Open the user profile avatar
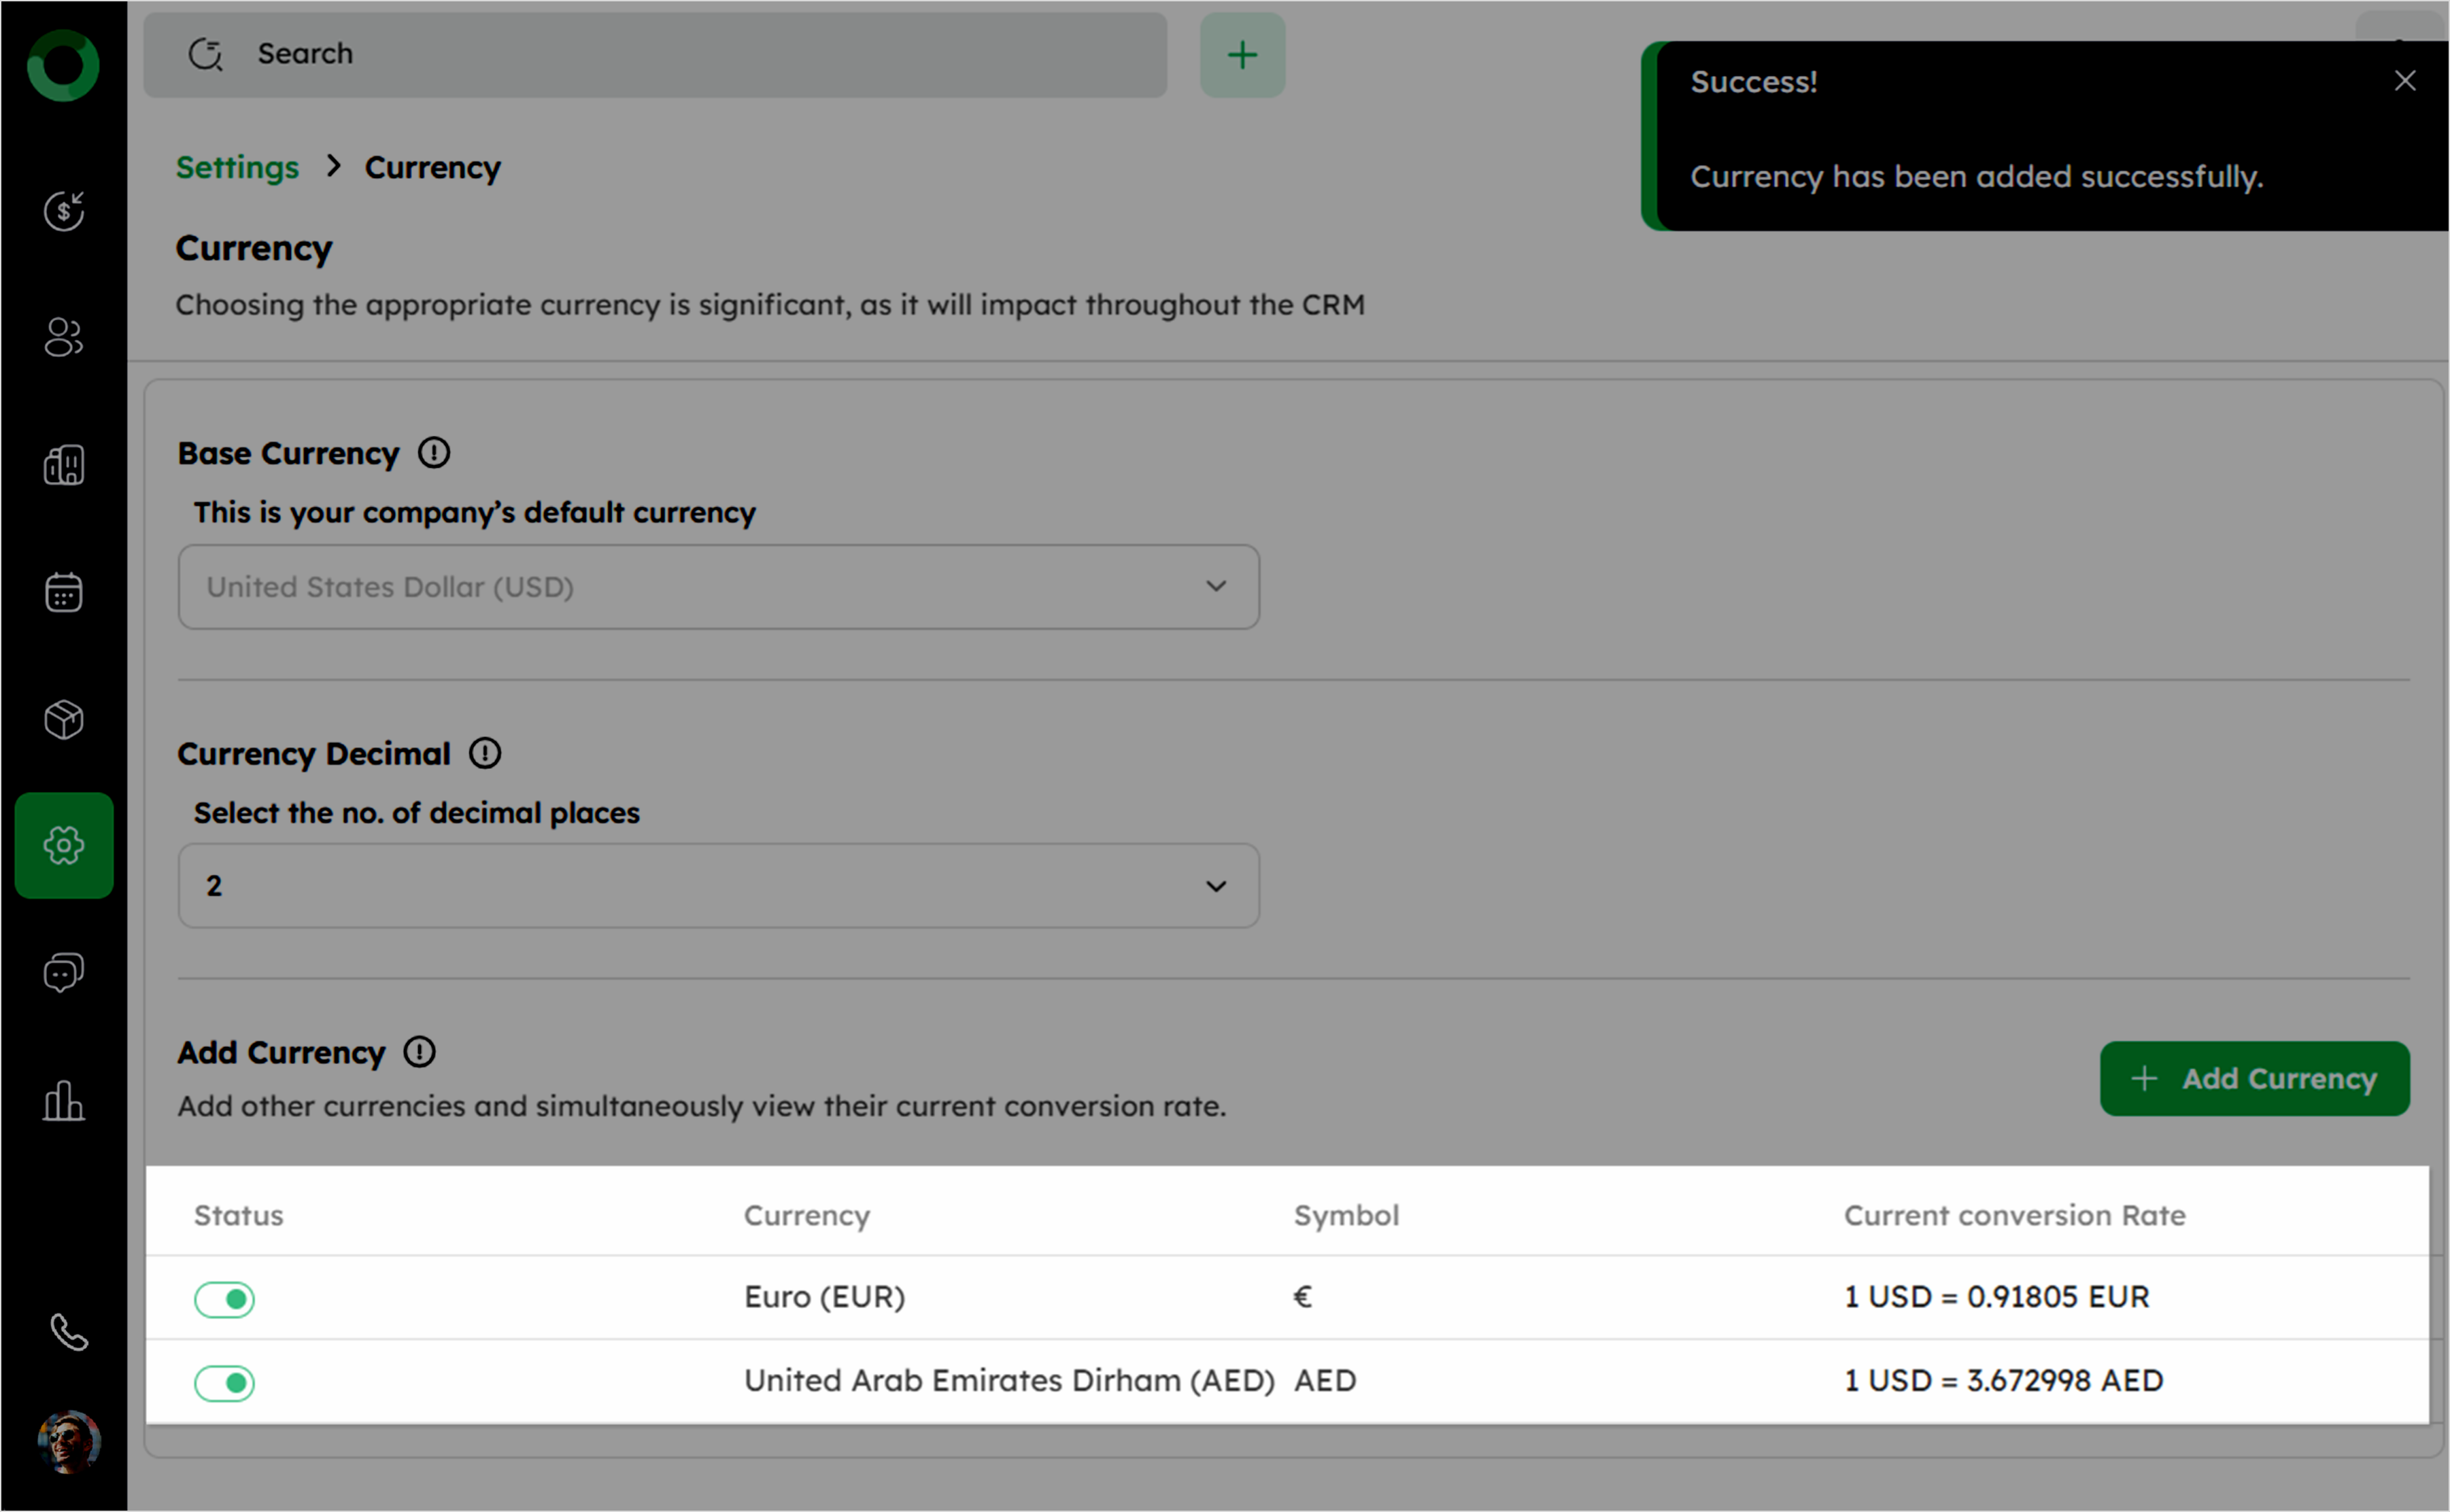 [68, 1441]
